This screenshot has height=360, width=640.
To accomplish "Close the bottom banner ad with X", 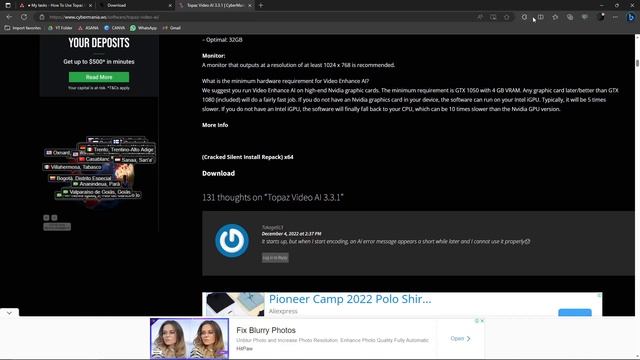I will tap(482, 321).
